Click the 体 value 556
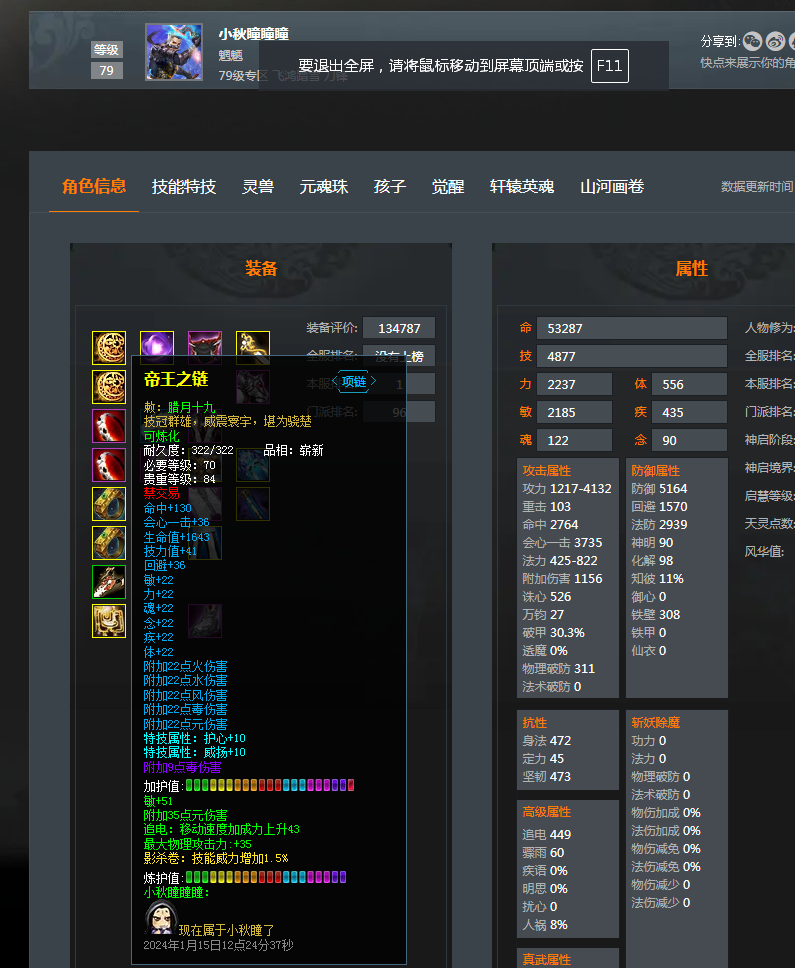 (689, 384)
